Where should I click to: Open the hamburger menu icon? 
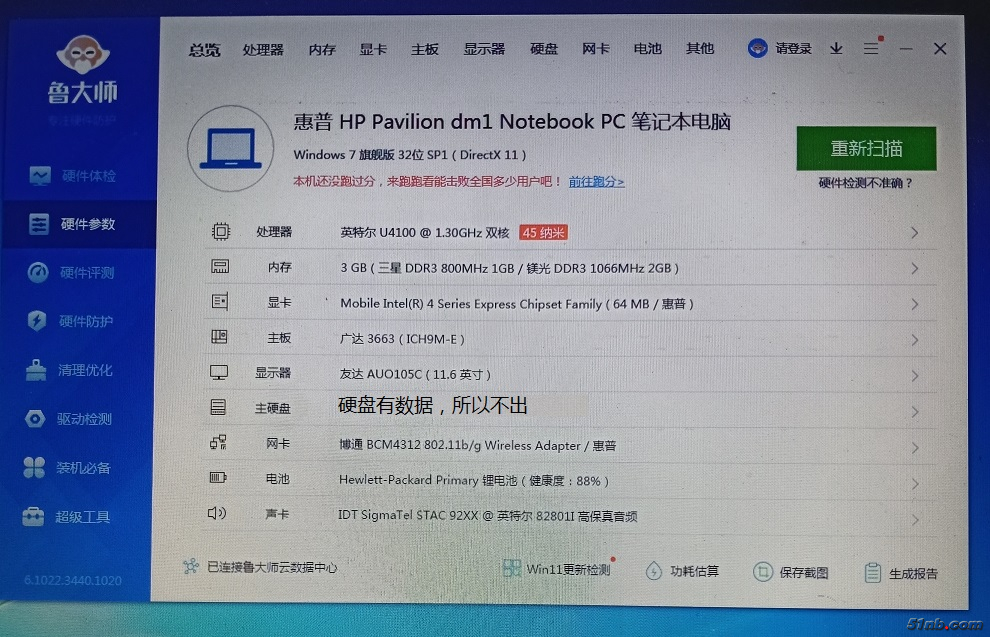tap(871, 49)
